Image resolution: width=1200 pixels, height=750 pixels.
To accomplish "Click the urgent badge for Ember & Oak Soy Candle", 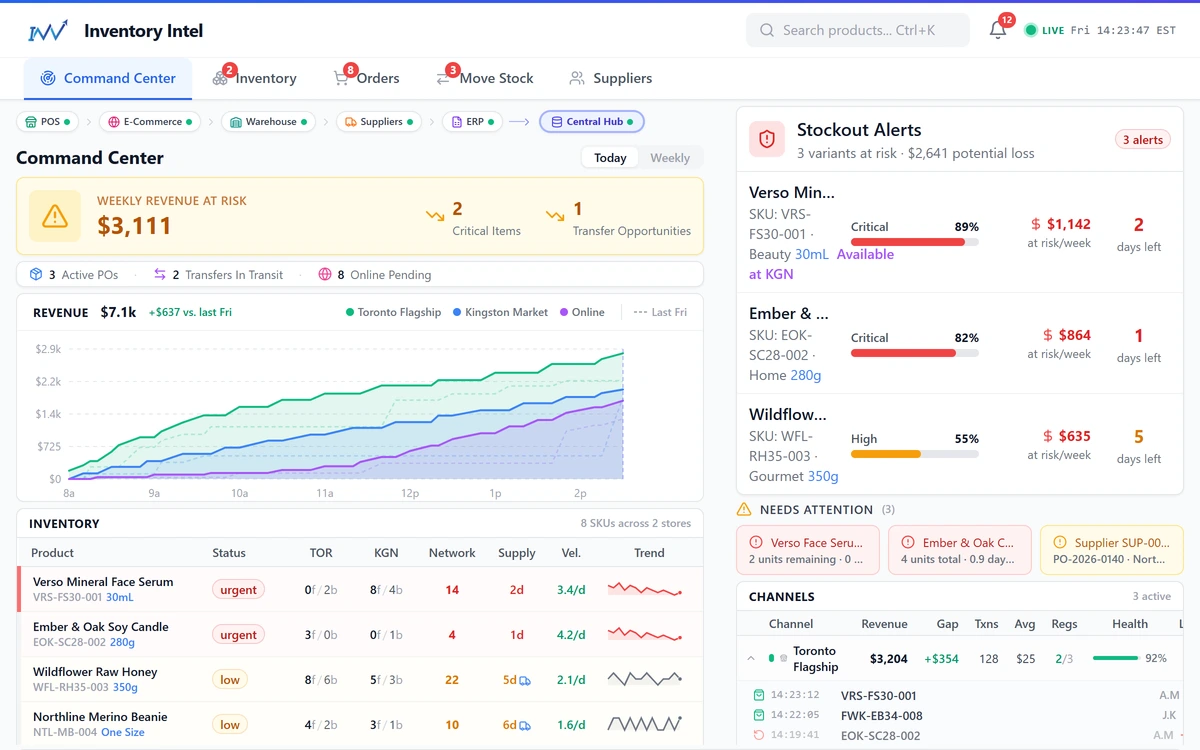I will pyautogui.click(x=238, y=635).
